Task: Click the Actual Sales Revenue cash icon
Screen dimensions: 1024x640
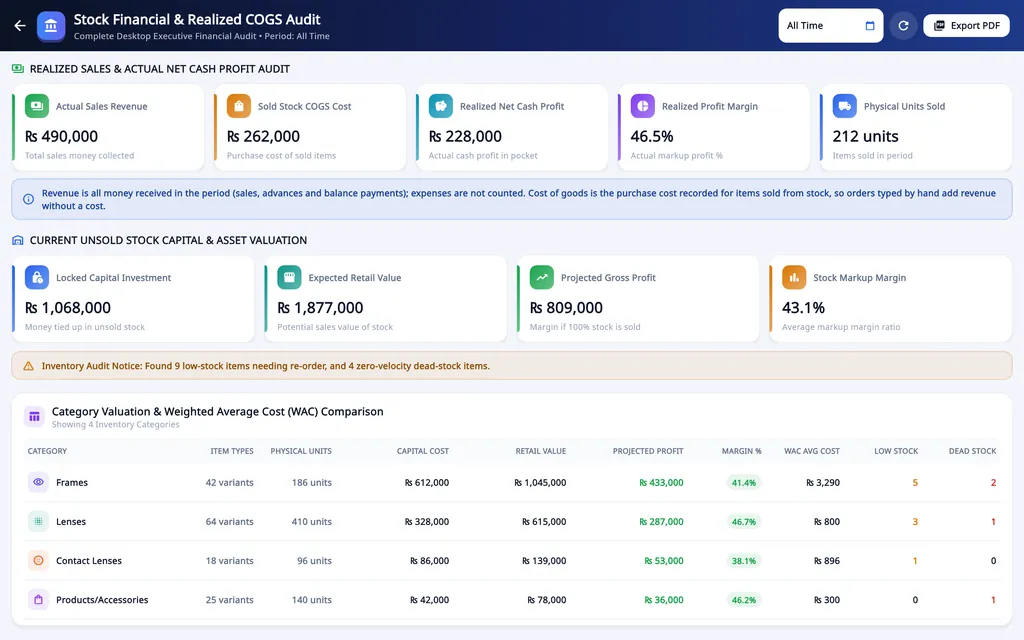Action: click(x=37, y=106)
